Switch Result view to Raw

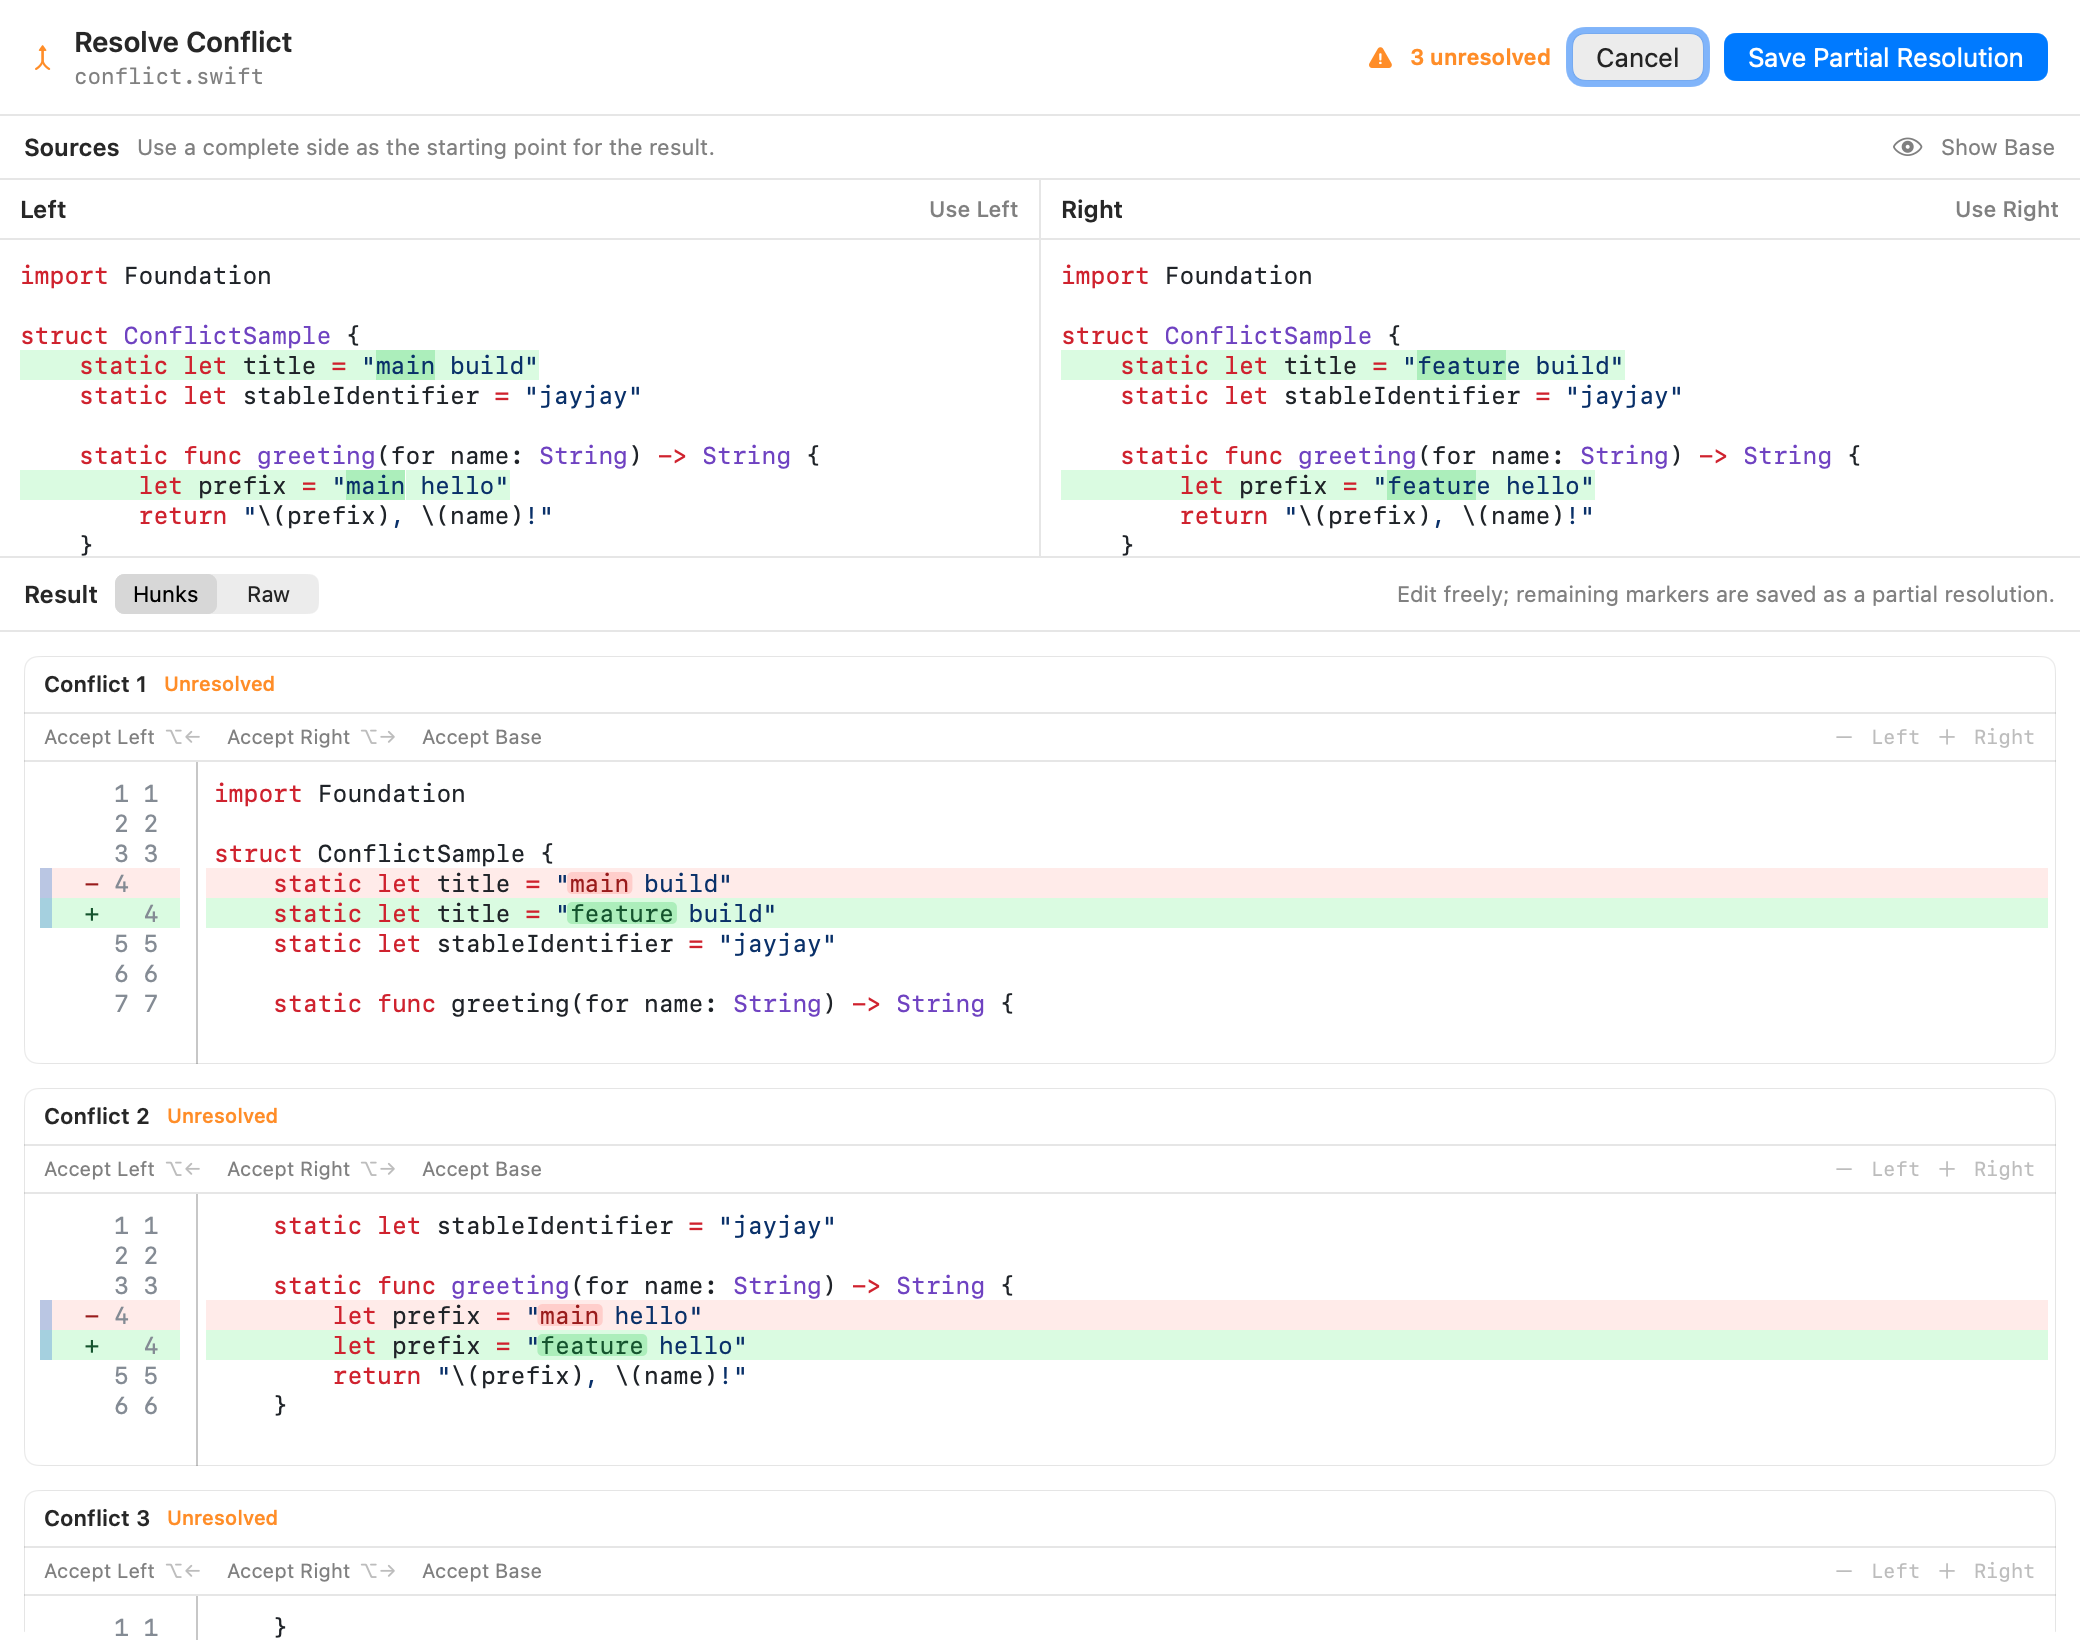(268, 594)
